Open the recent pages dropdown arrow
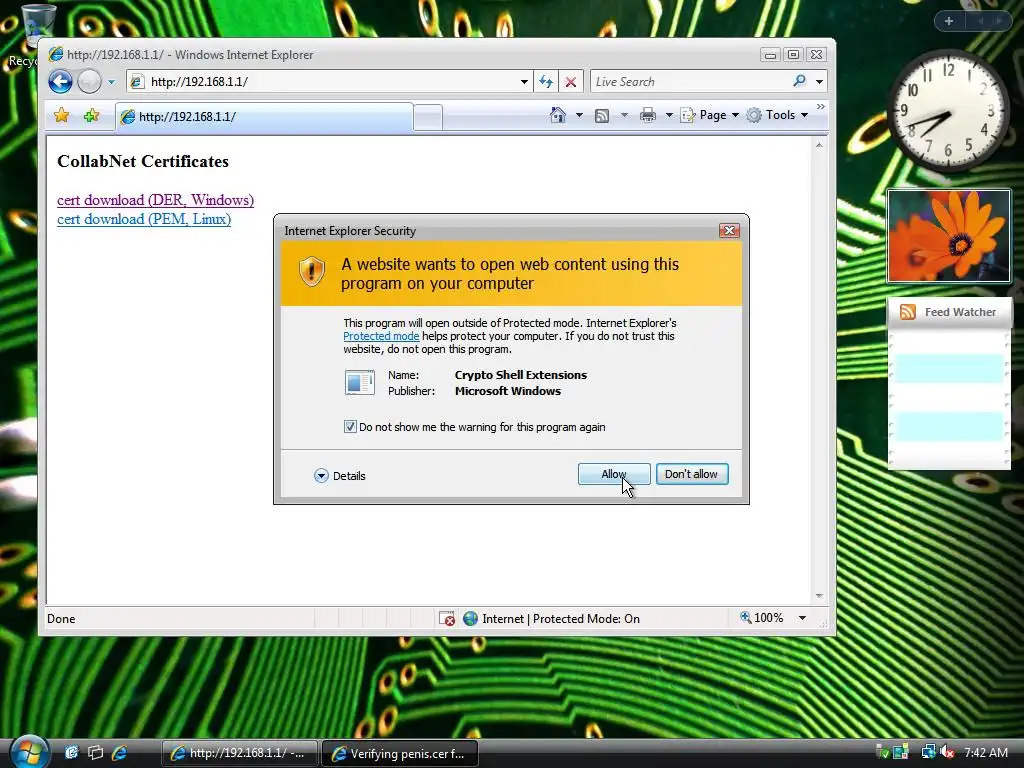Image resolution: width=1024 pixels, height=768 pixels. pyautogui.click(x=111, y=82)
